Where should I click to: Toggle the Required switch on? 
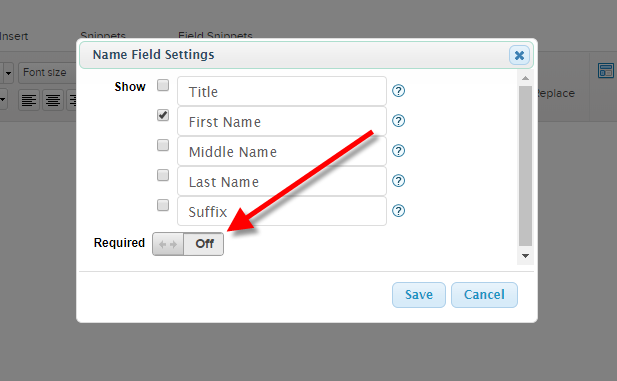click(x=188, y=244)
